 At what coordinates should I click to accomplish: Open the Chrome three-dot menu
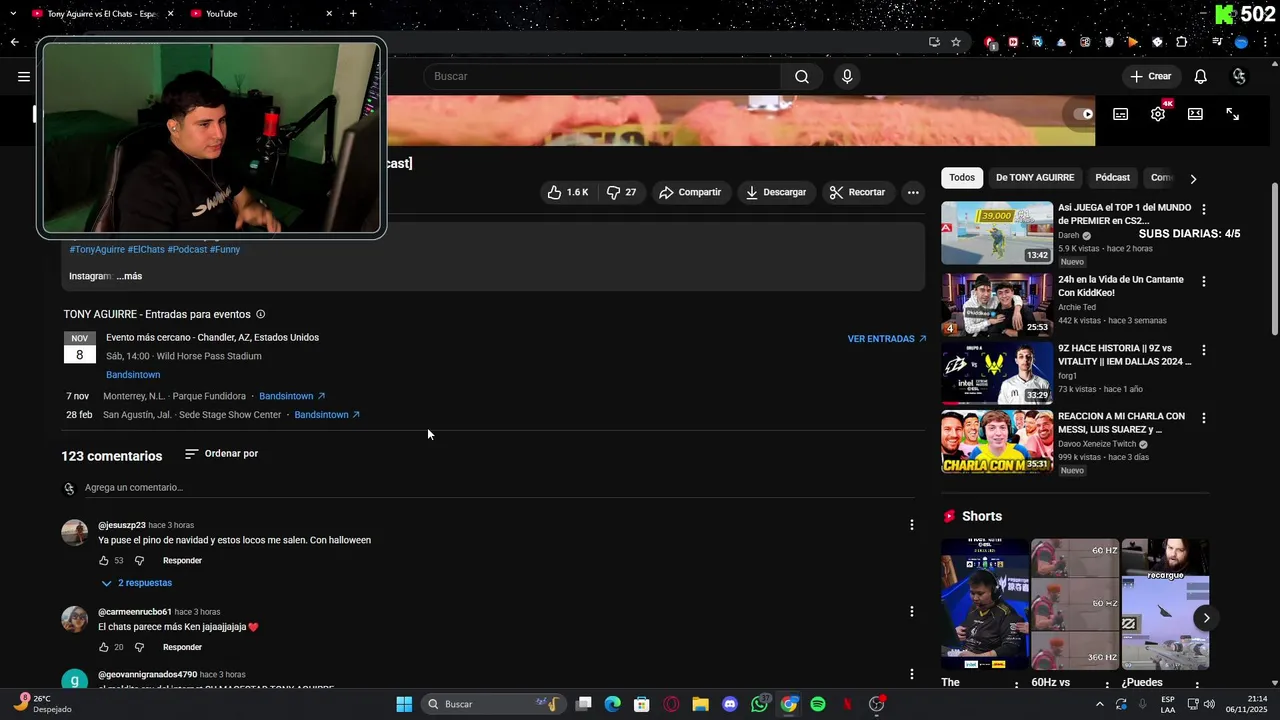pyautogui.click(x=1265, y=42)
